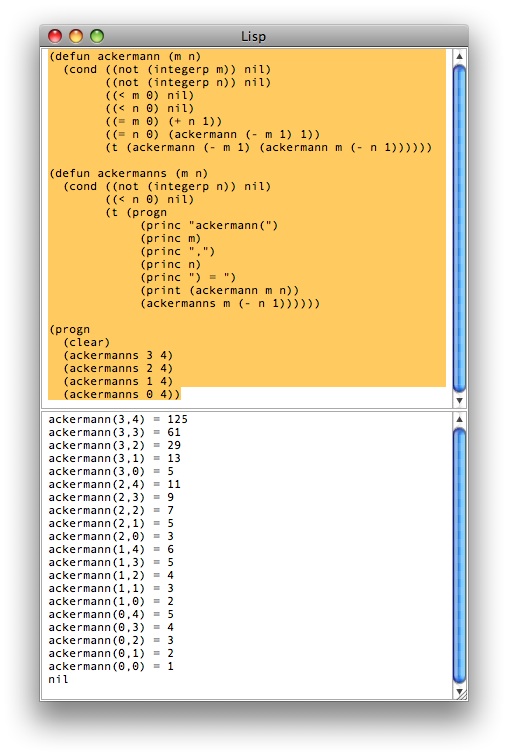Click the Lisp window title bar
This screenshot has height=756, width=508.
pyautogui.click(x=254, y=36)
